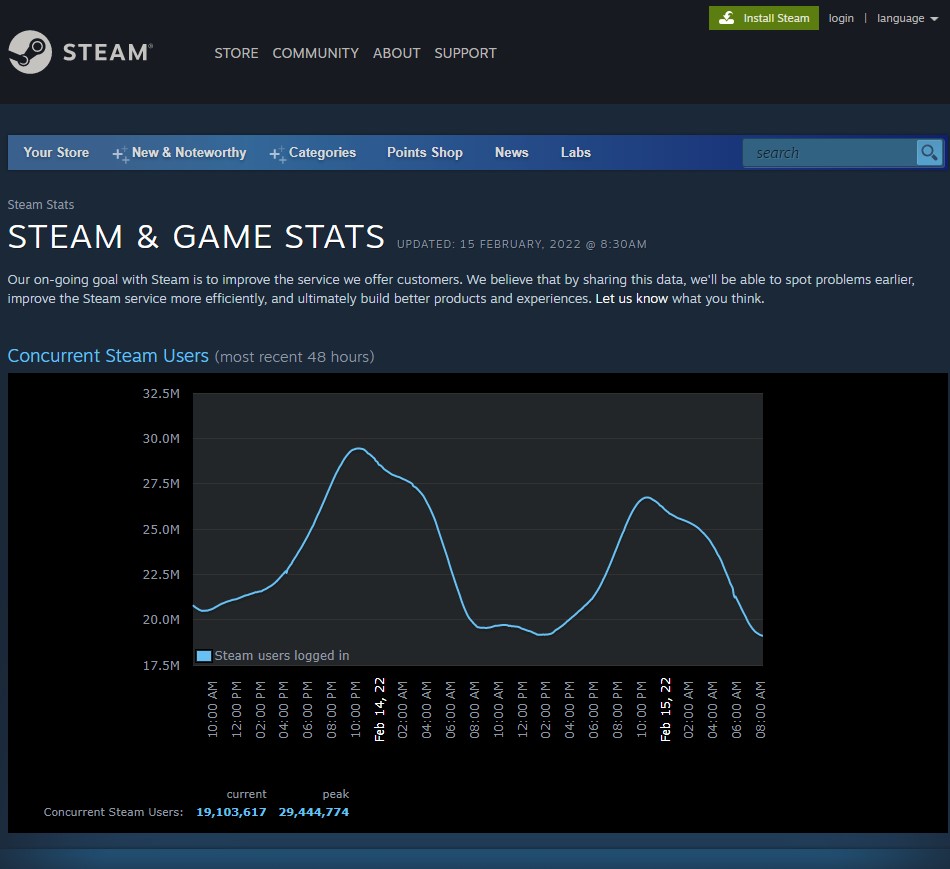The height and width of the screenshot is (869, 950).
Task: Click the 32.5M y-axis label
Action: coord(161,393)
